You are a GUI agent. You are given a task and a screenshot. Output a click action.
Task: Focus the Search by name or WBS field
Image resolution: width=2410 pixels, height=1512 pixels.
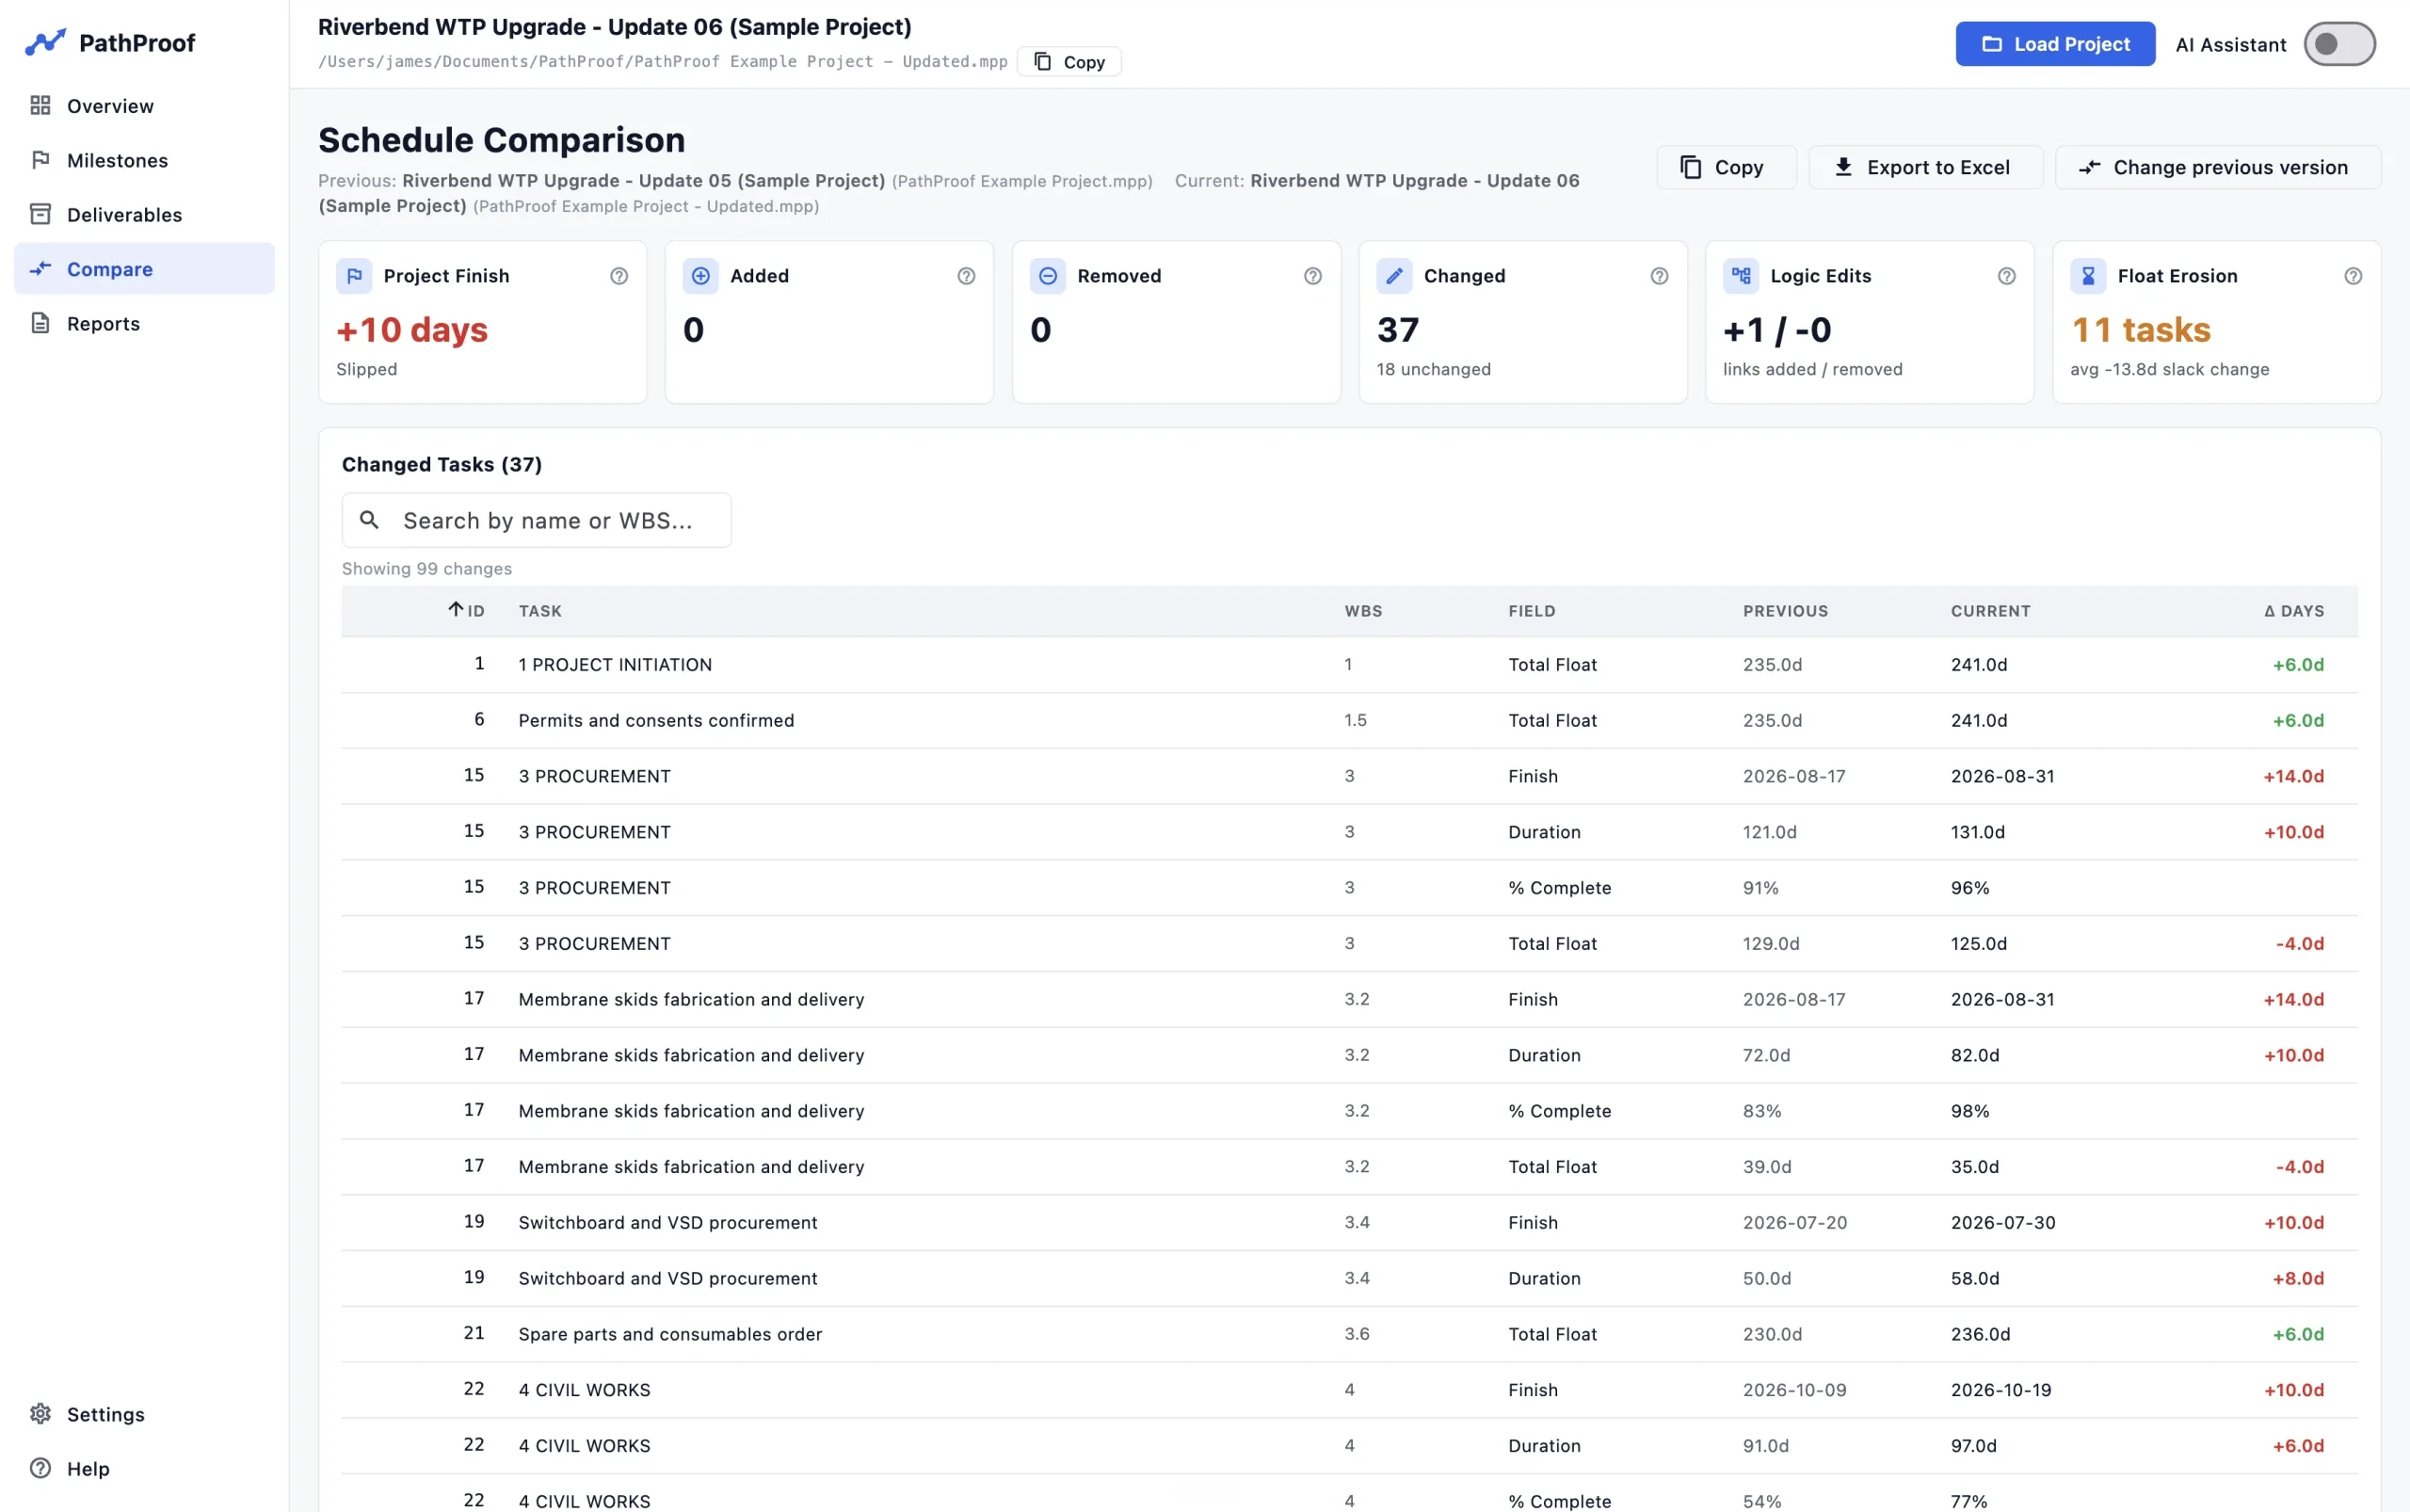(537, 520)
